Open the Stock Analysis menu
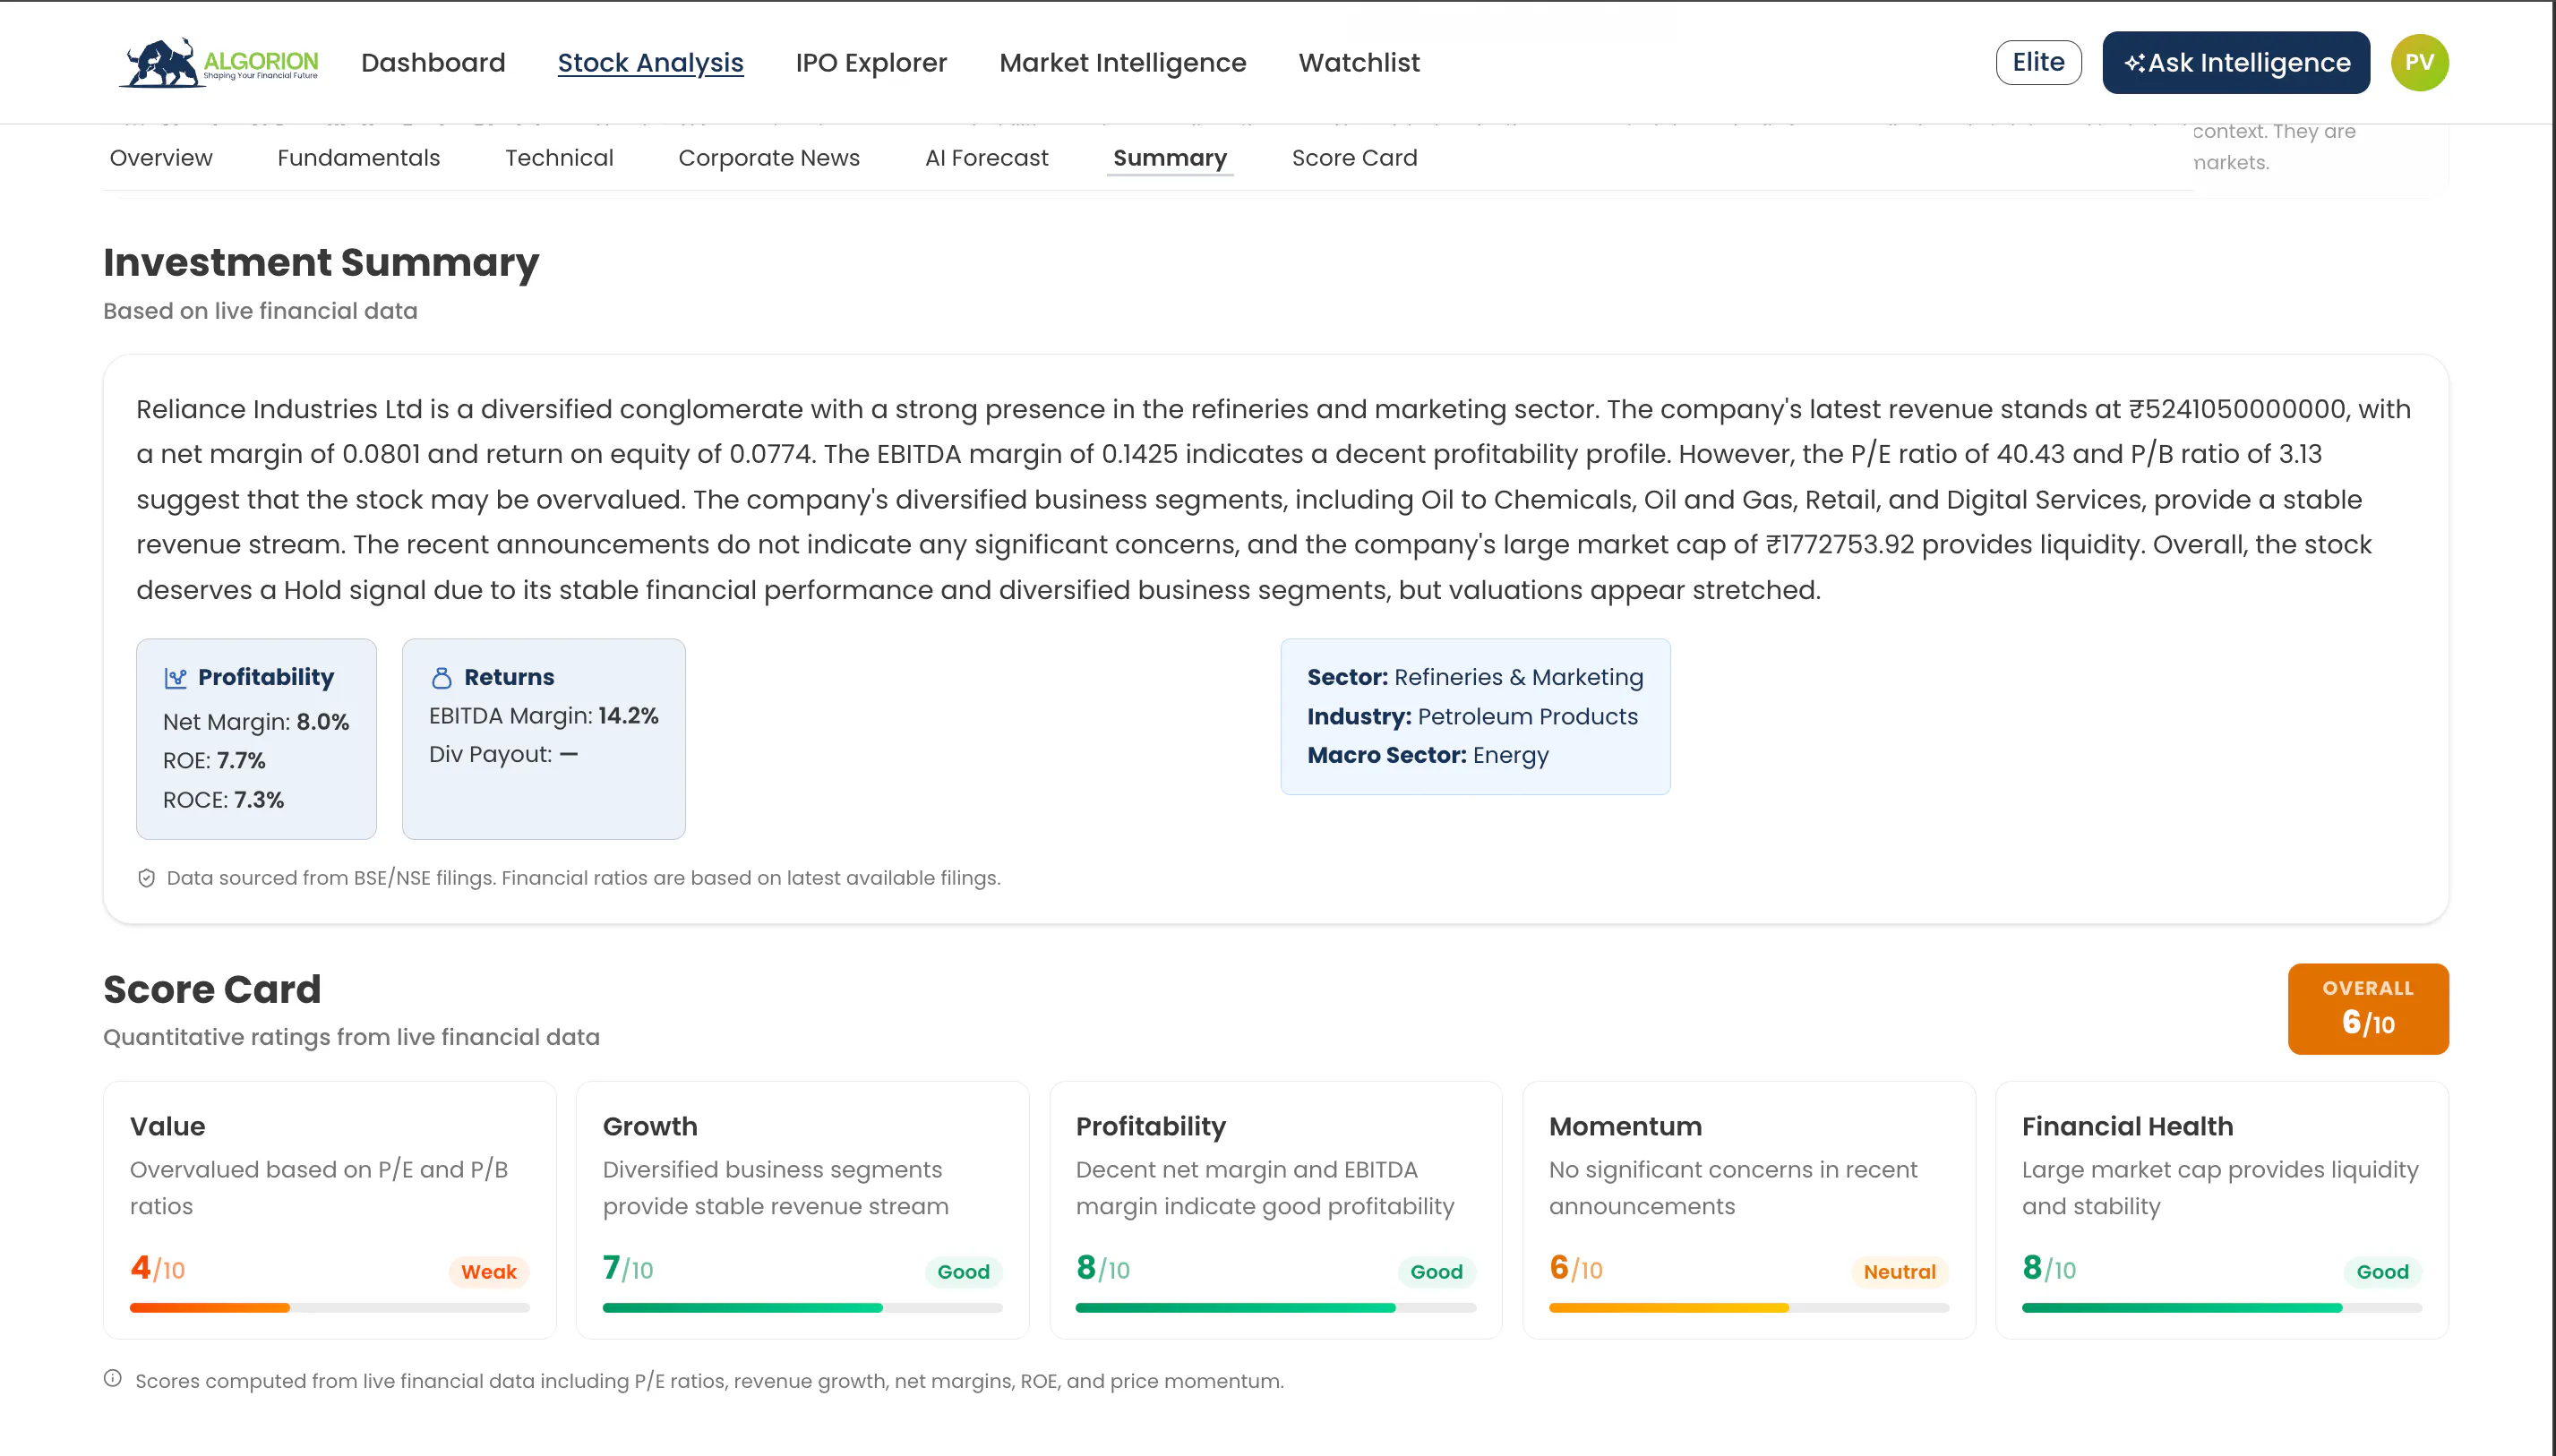The image size is (2556, 1456). [x=650, y=63]
